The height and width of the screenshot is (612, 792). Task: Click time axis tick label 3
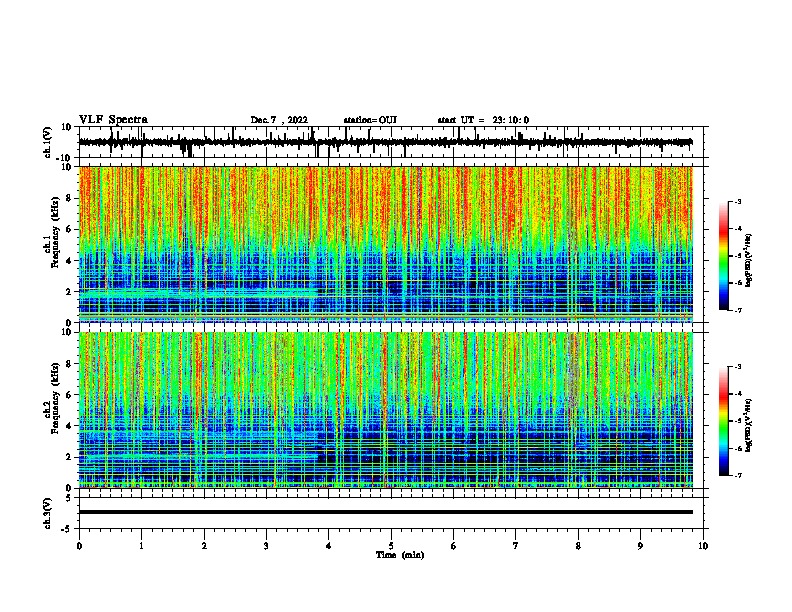click(266, 546)
